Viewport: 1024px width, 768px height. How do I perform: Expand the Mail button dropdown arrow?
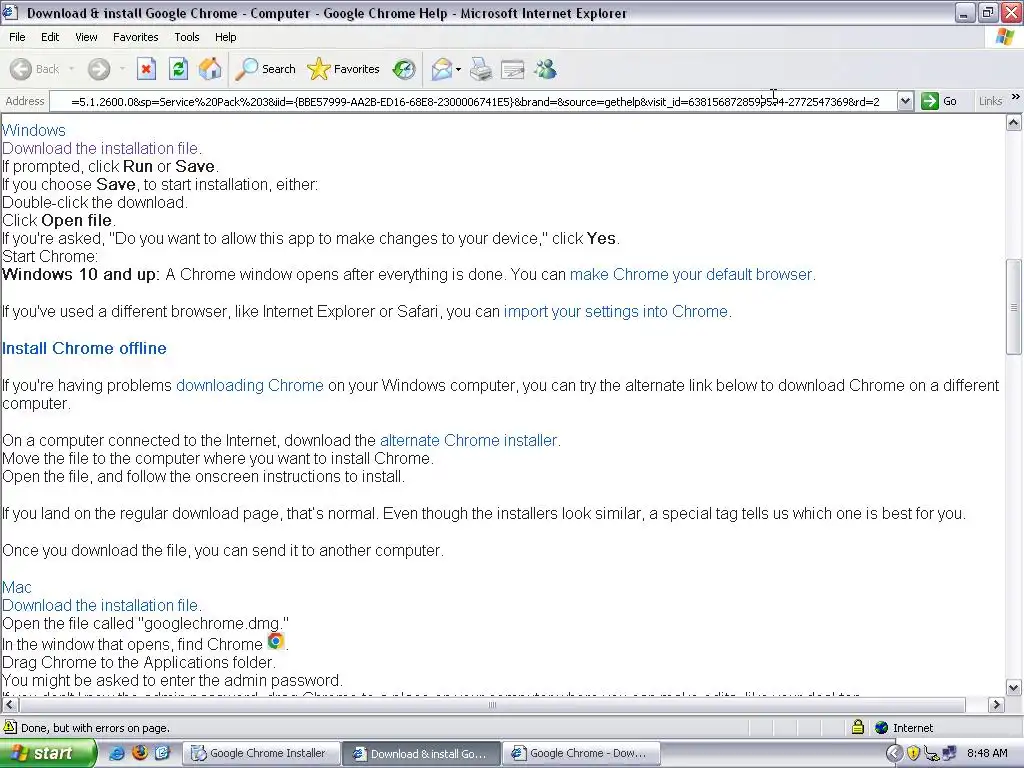458,69
